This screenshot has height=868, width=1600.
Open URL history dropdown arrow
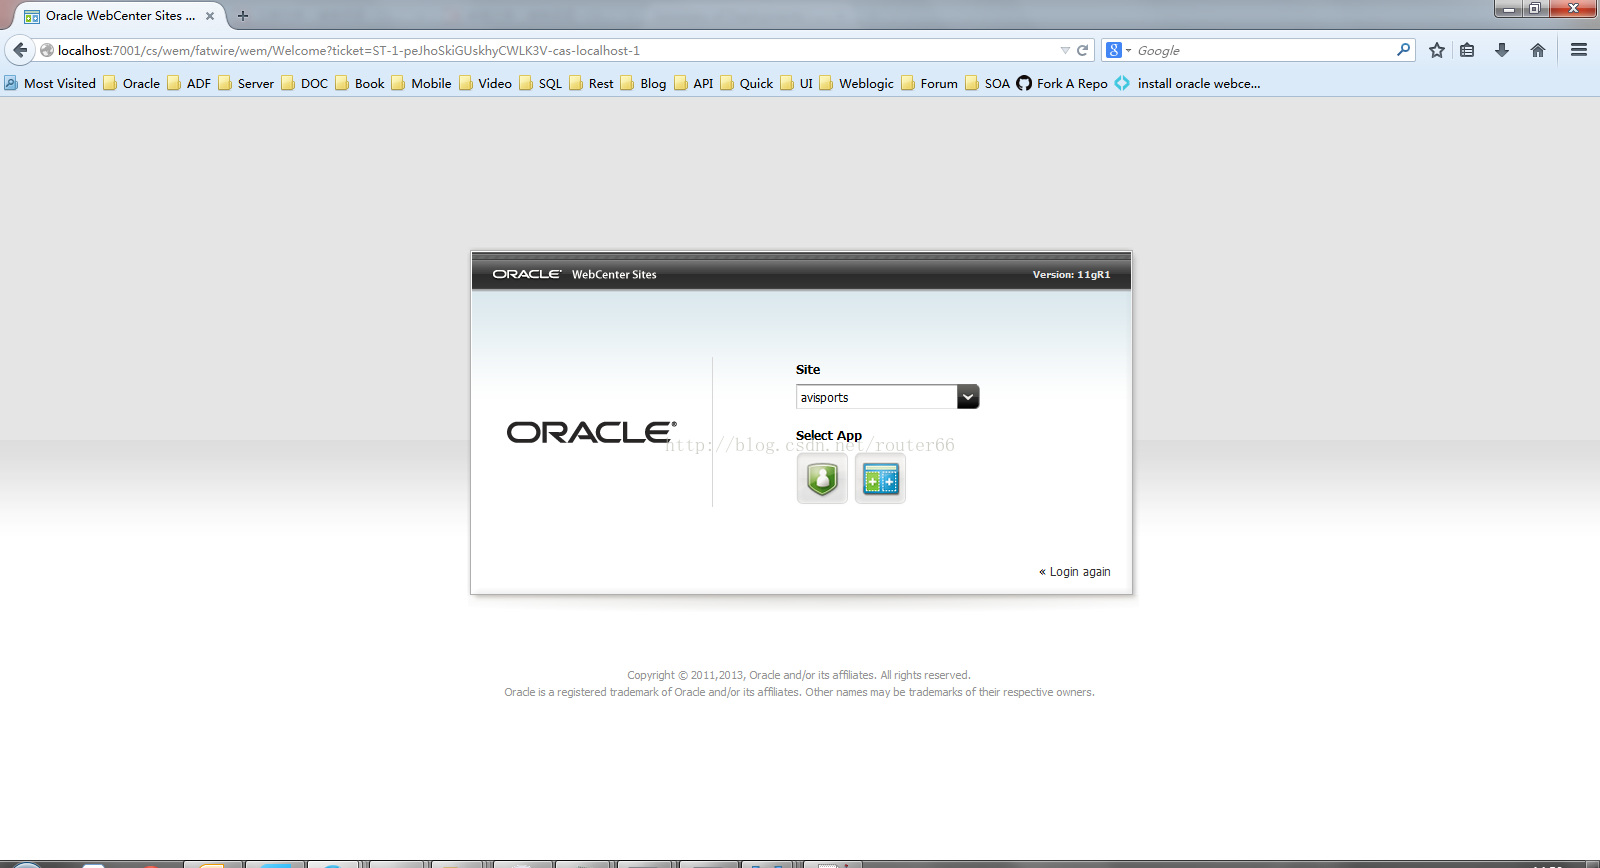(1065, 50)
